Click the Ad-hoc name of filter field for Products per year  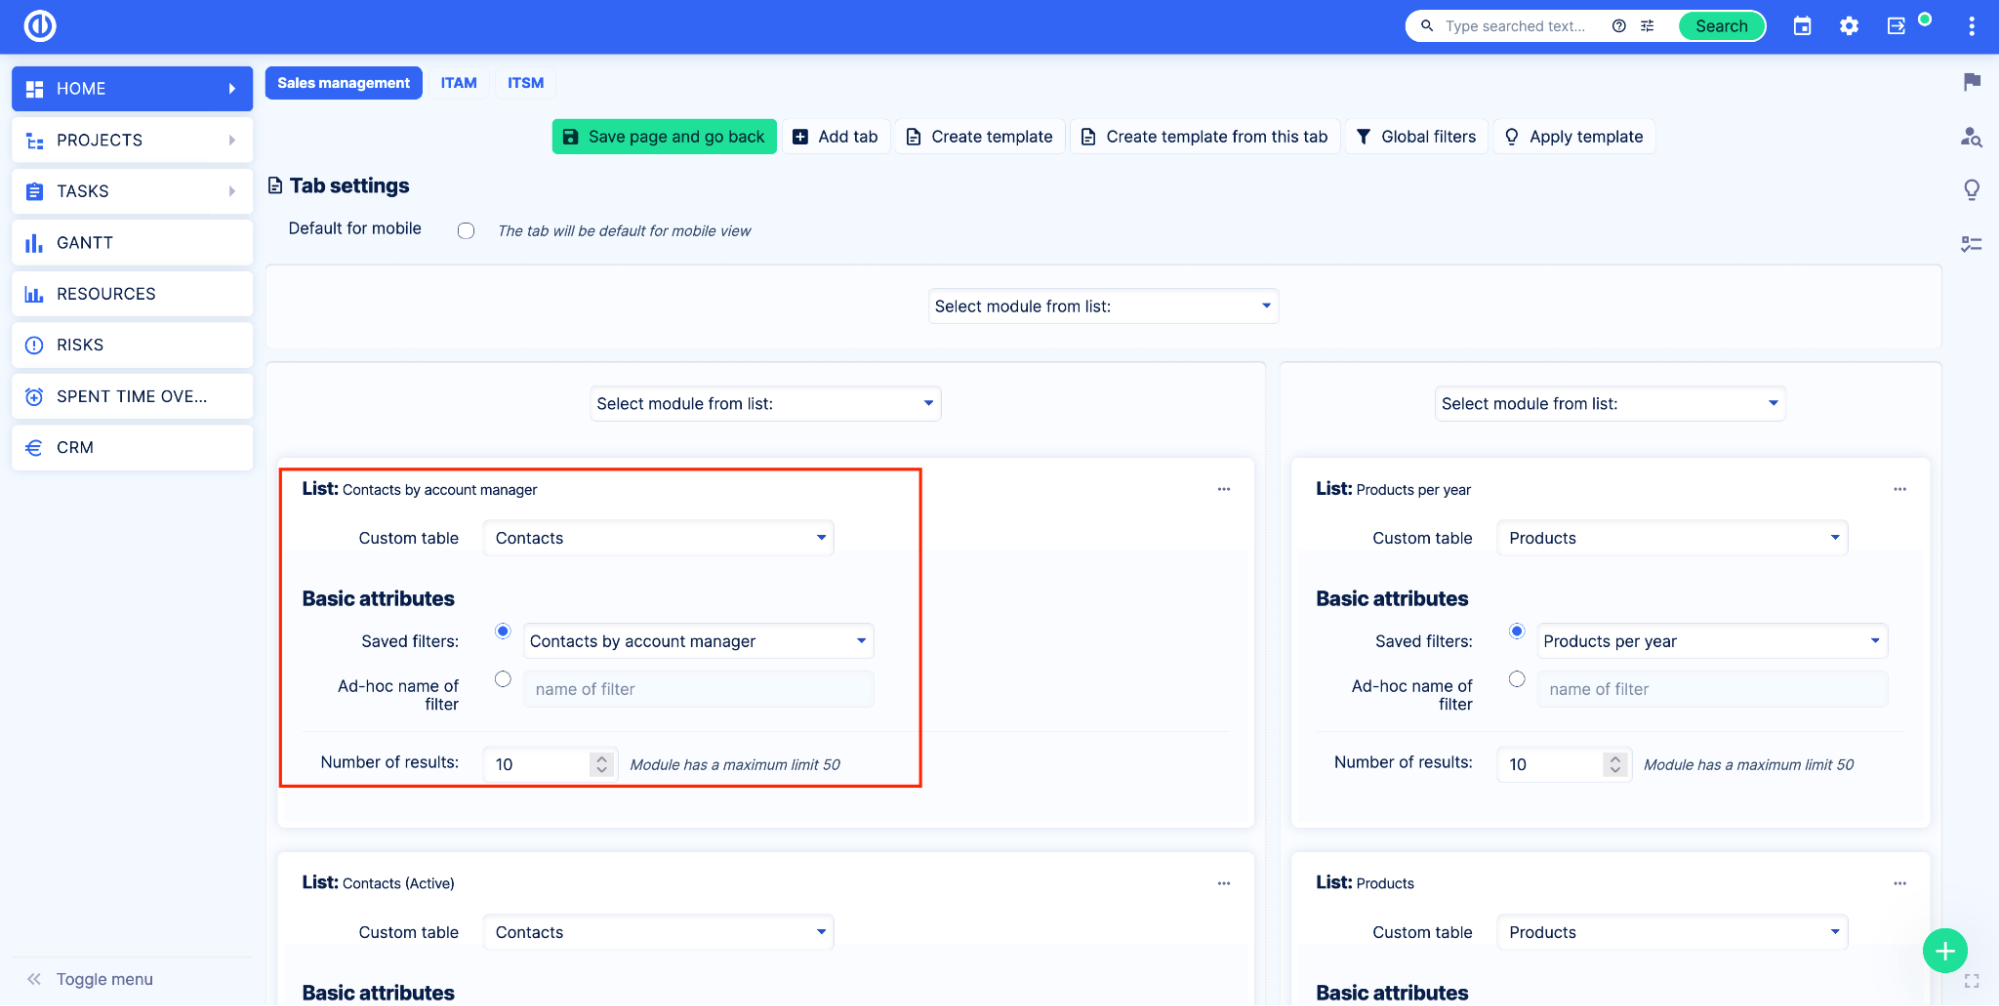point(1711,689)
